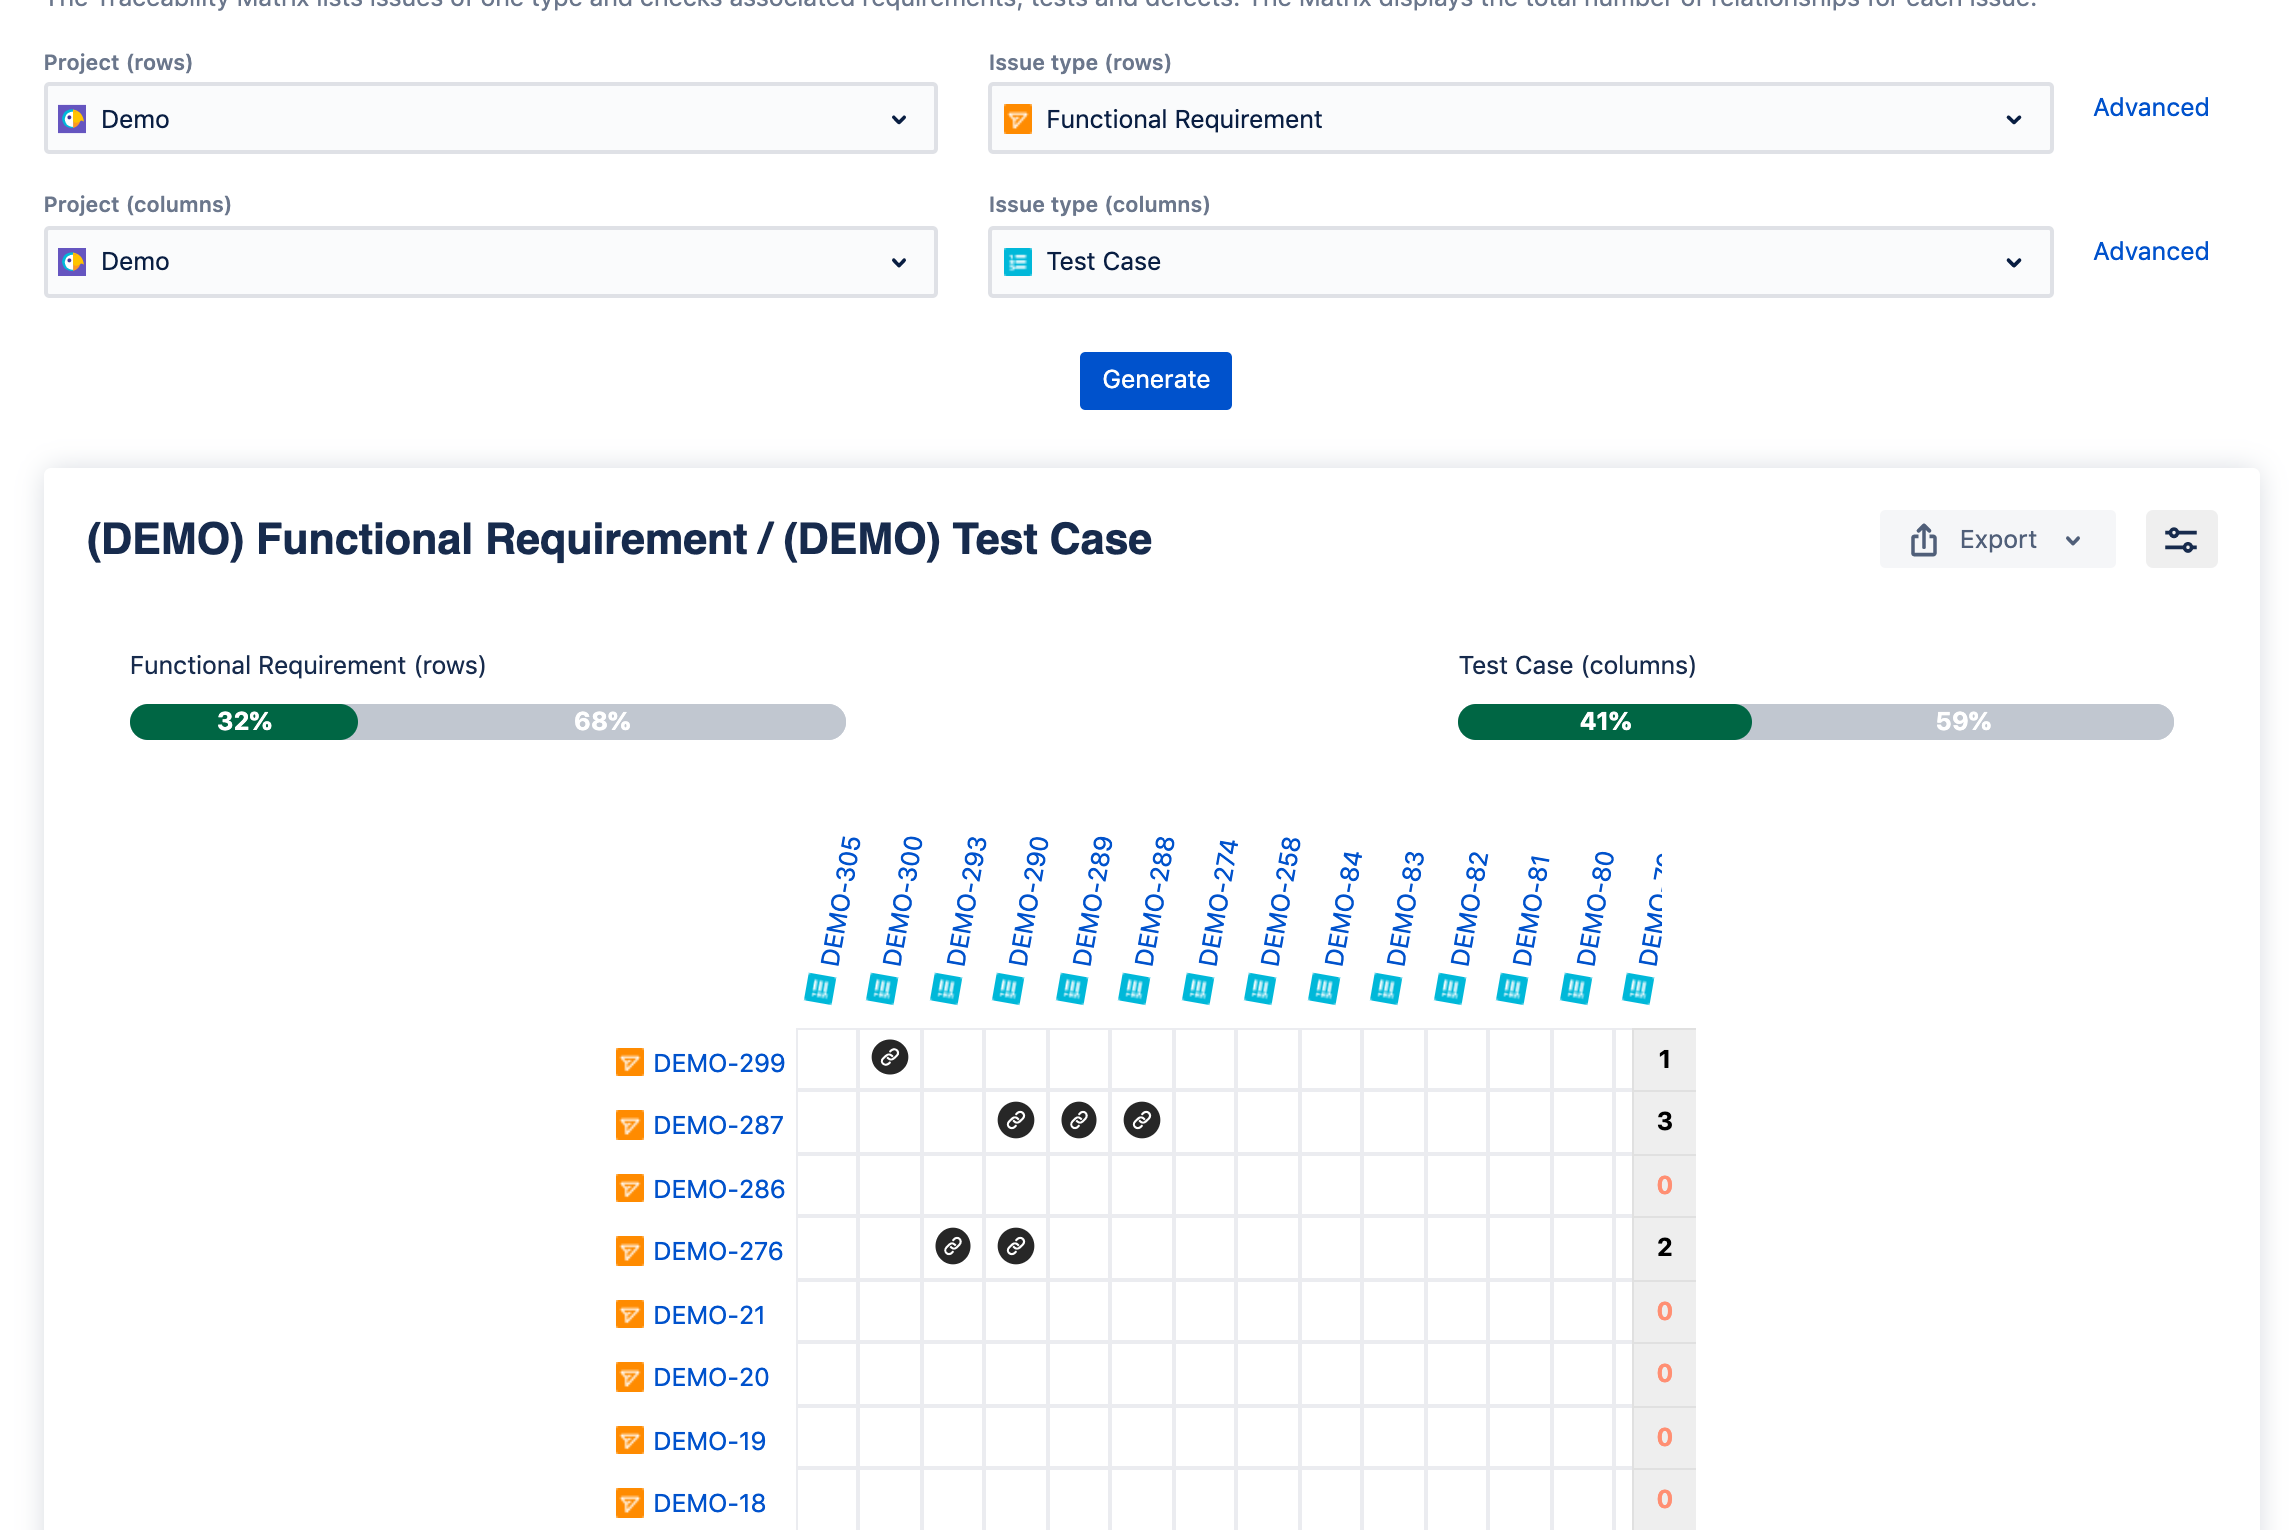Open column header DEMO-82
This screenshot has height=1530, width=2296.
1470,908
